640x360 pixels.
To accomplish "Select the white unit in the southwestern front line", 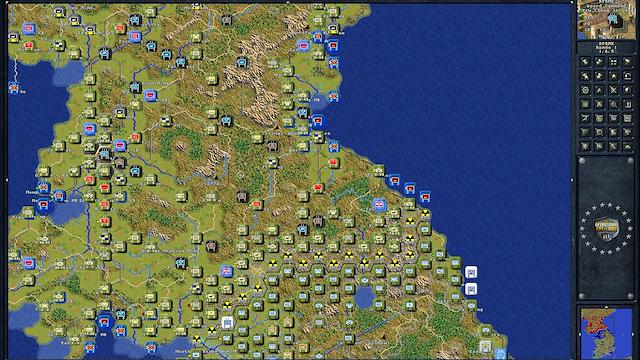I will 227,323.
